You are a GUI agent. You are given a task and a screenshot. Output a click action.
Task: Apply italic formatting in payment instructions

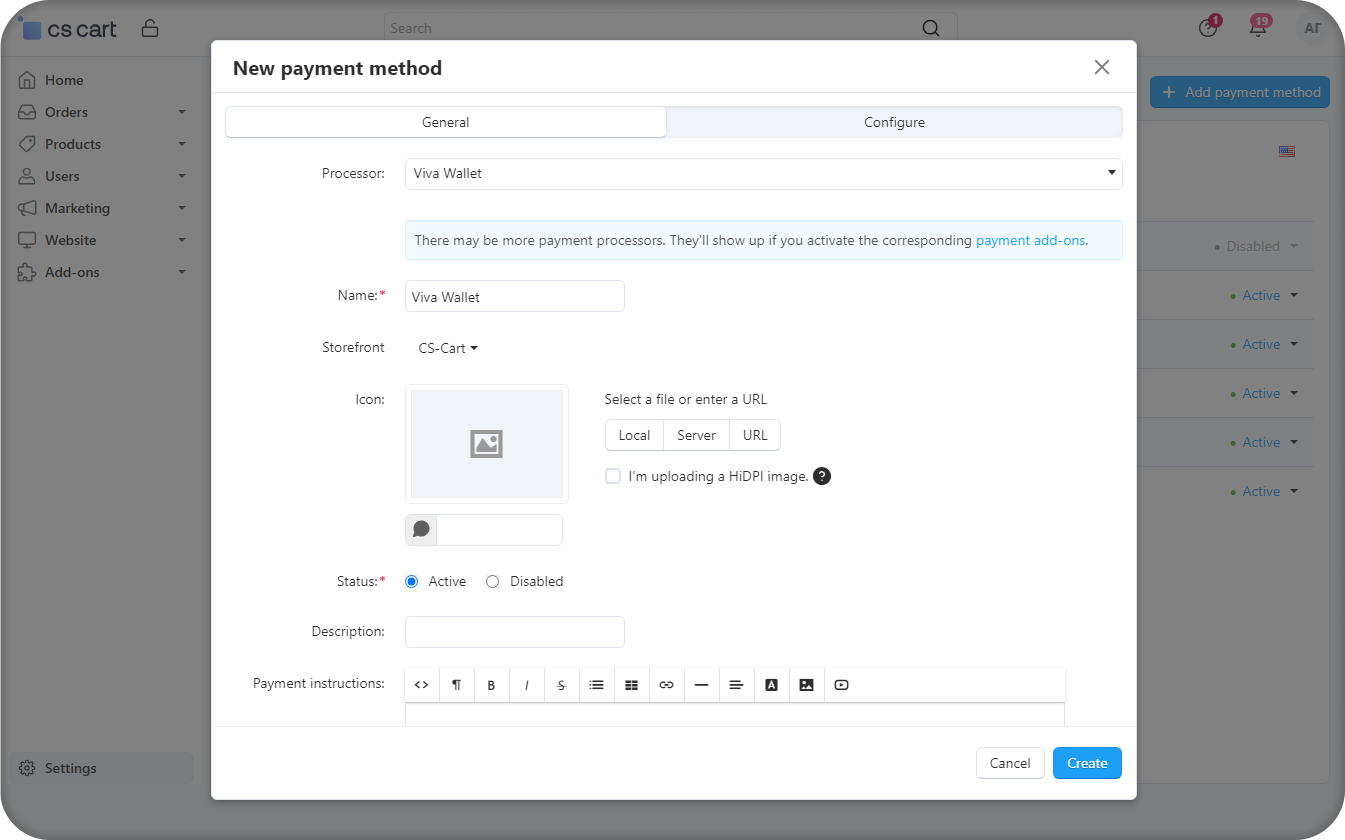click(526, 685)
